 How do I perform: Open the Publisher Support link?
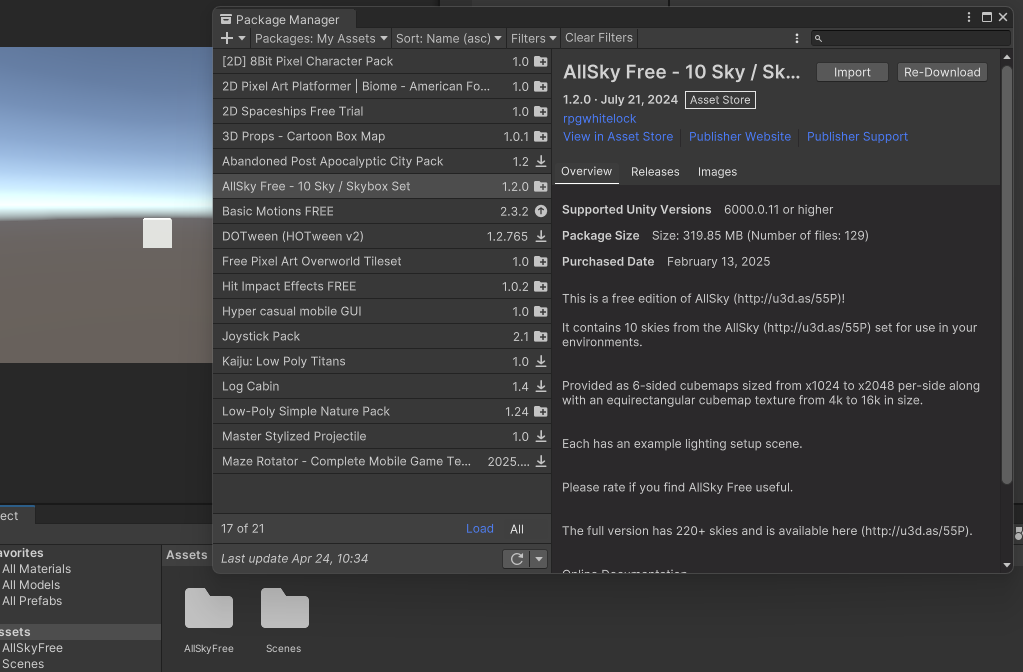point(857,137)
